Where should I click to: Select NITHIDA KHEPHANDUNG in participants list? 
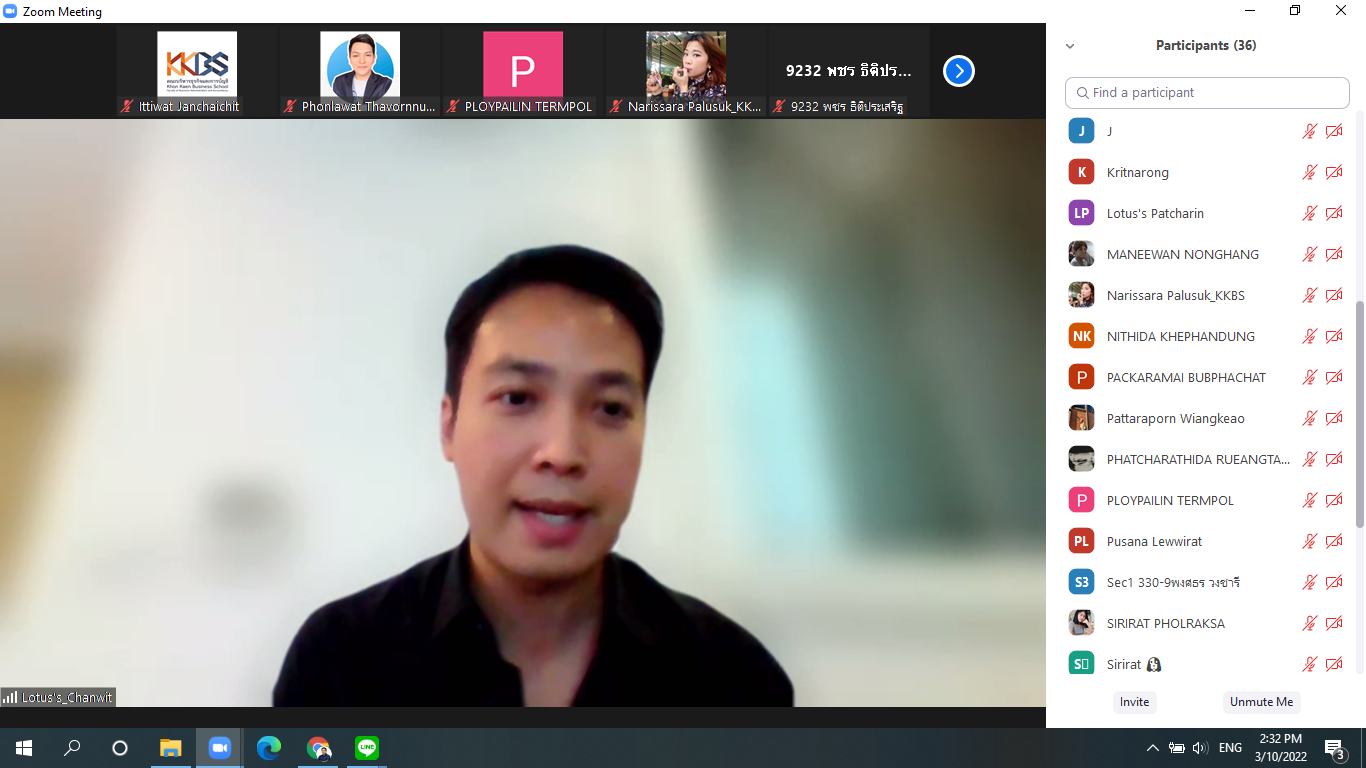click(1205, 336)
